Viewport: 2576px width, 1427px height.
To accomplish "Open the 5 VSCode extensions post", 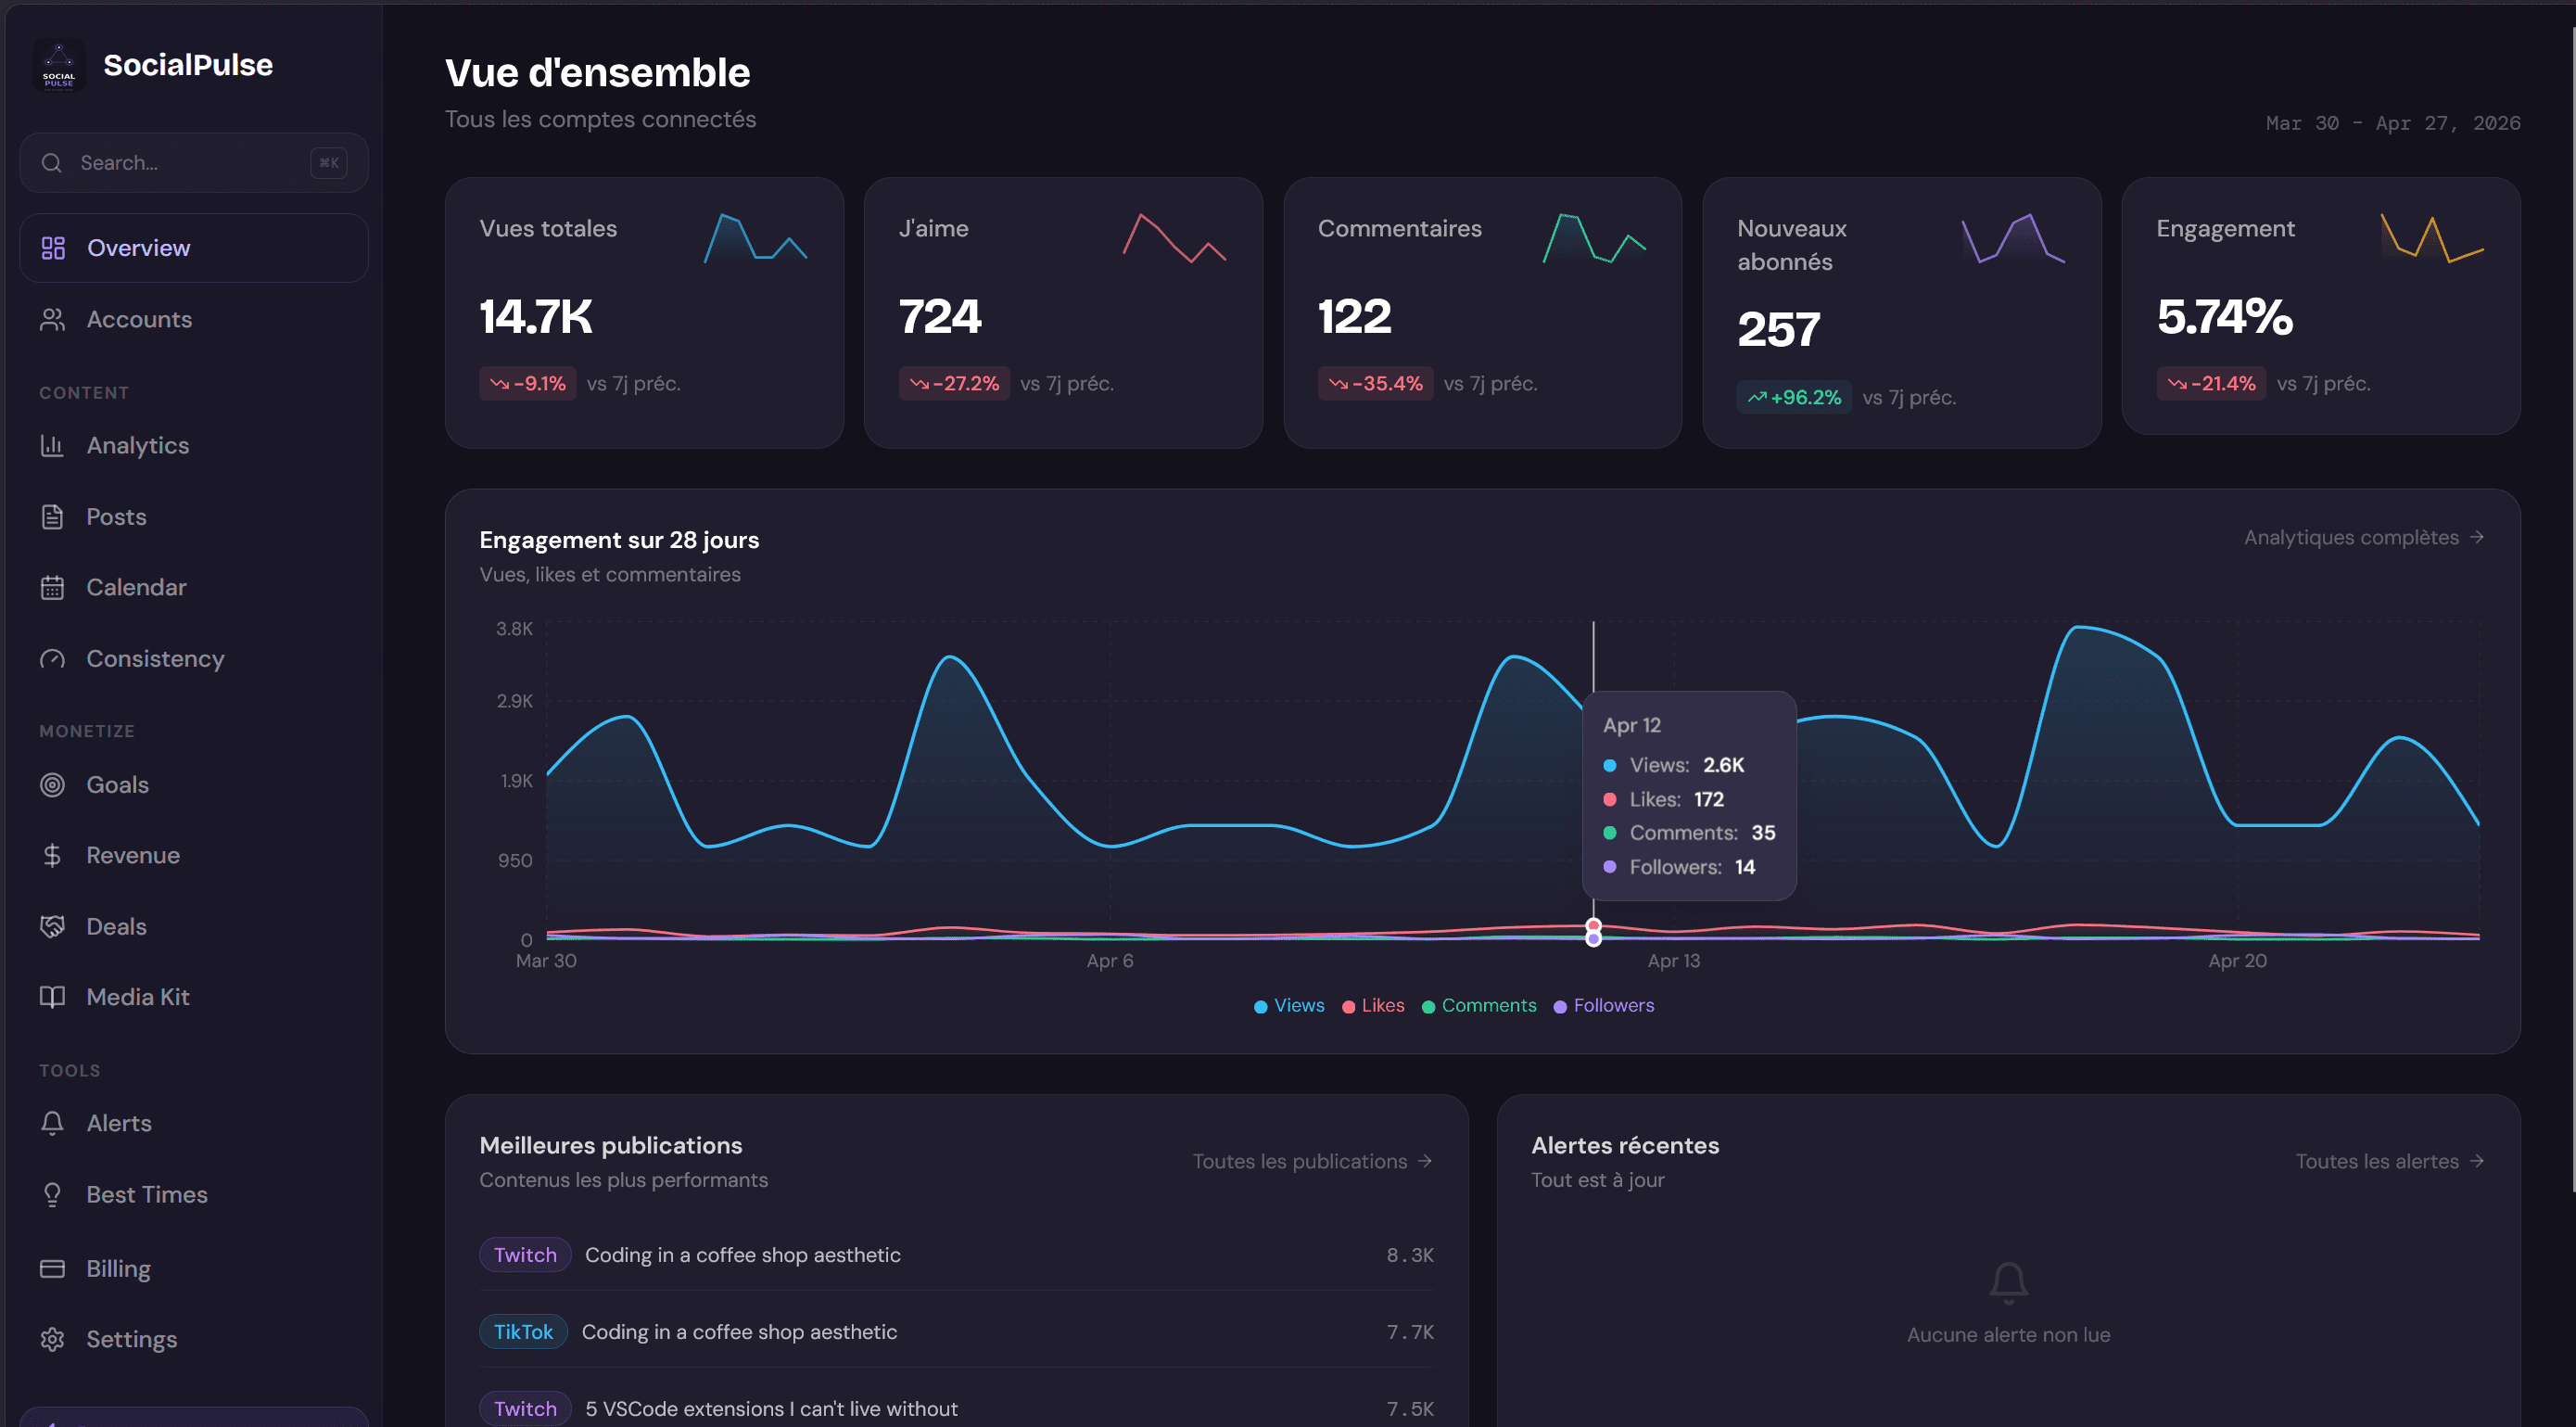I will coord(771,1408).
